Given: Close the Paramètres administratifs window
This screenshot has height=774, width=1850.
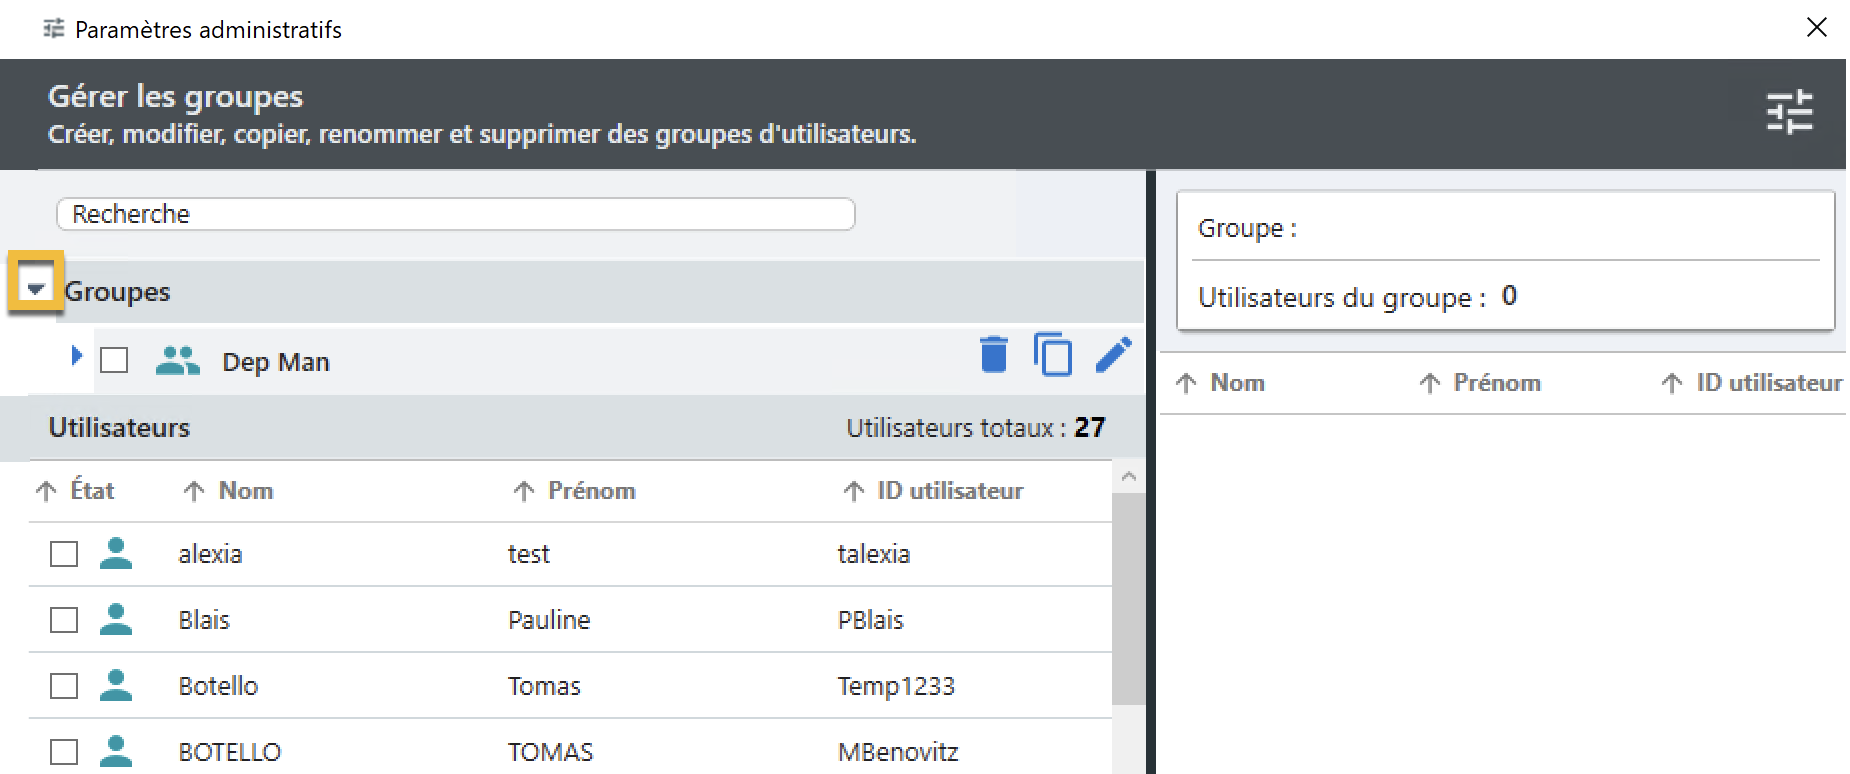Looking at the screenshot, I should pyautogui.click(x=1816, y=27).
